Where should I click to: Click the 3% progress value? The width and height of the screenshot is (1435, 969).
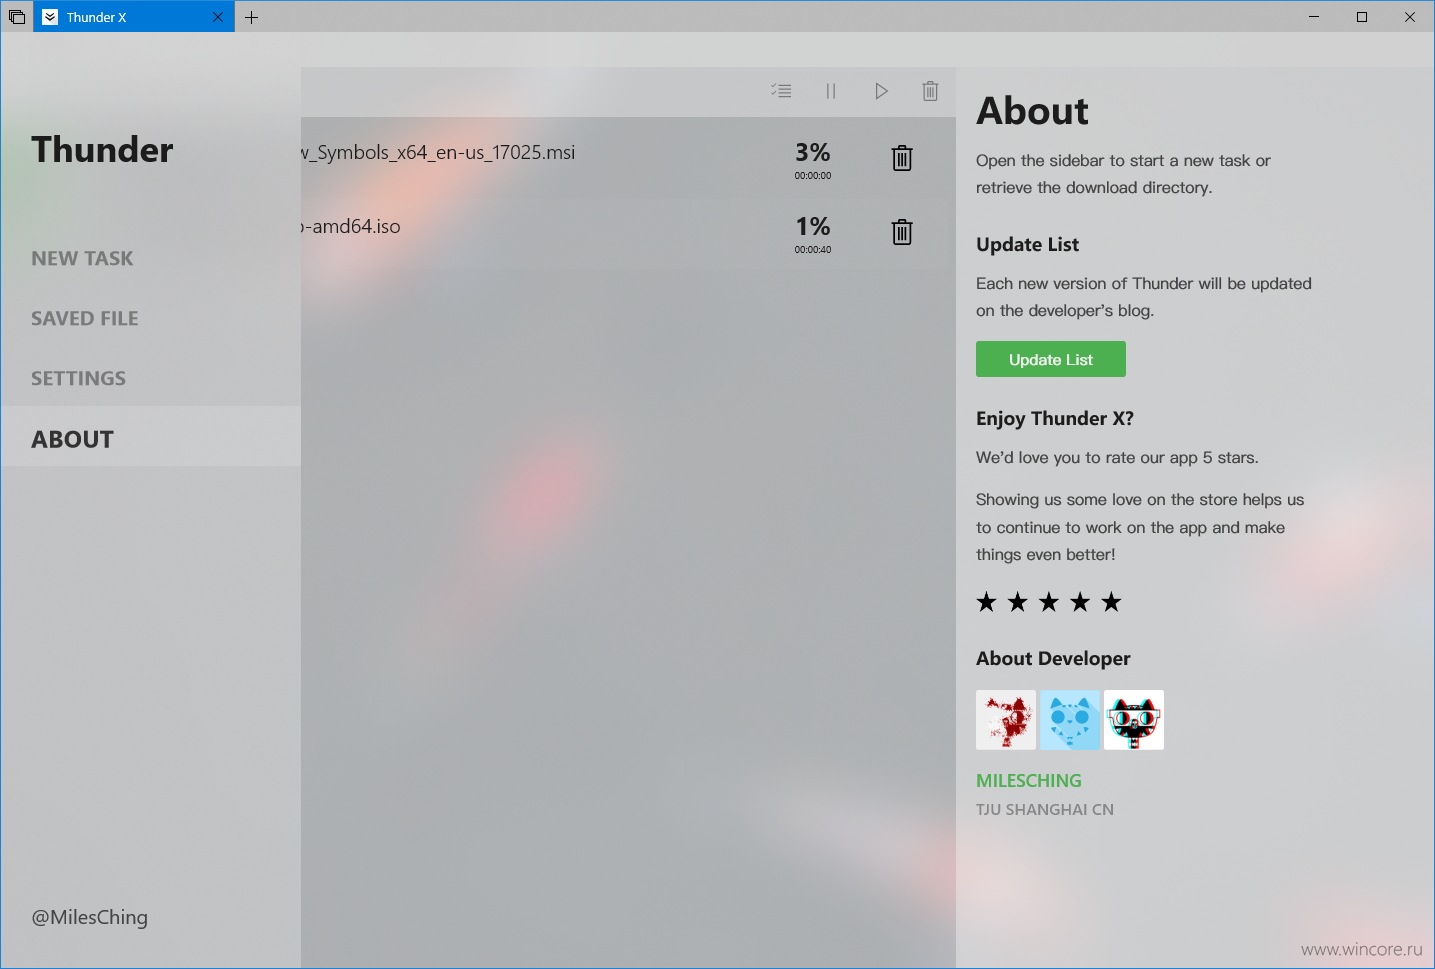813,152
